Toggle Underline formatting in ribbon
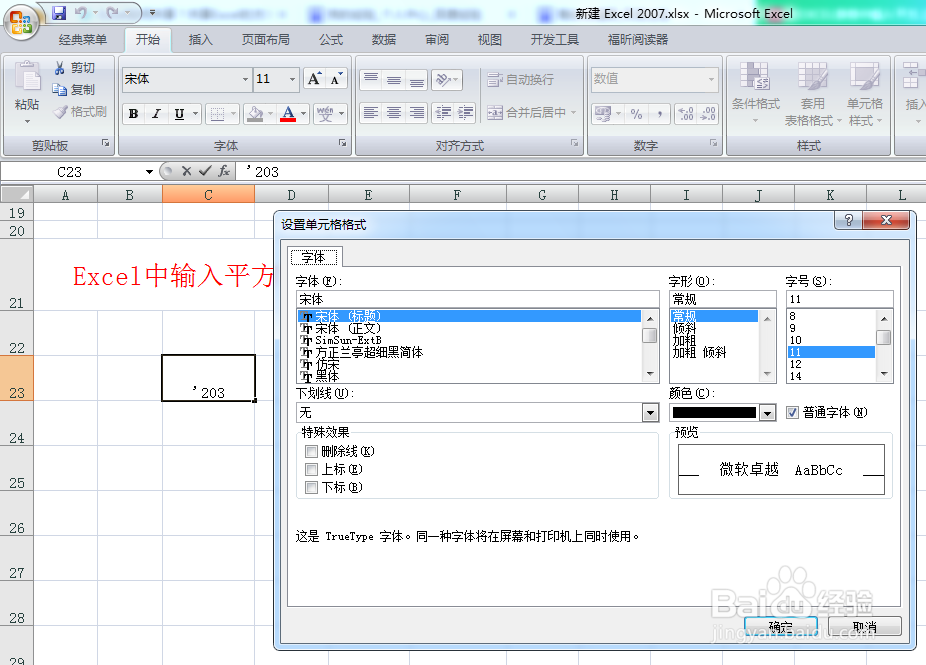 [179, 113]
